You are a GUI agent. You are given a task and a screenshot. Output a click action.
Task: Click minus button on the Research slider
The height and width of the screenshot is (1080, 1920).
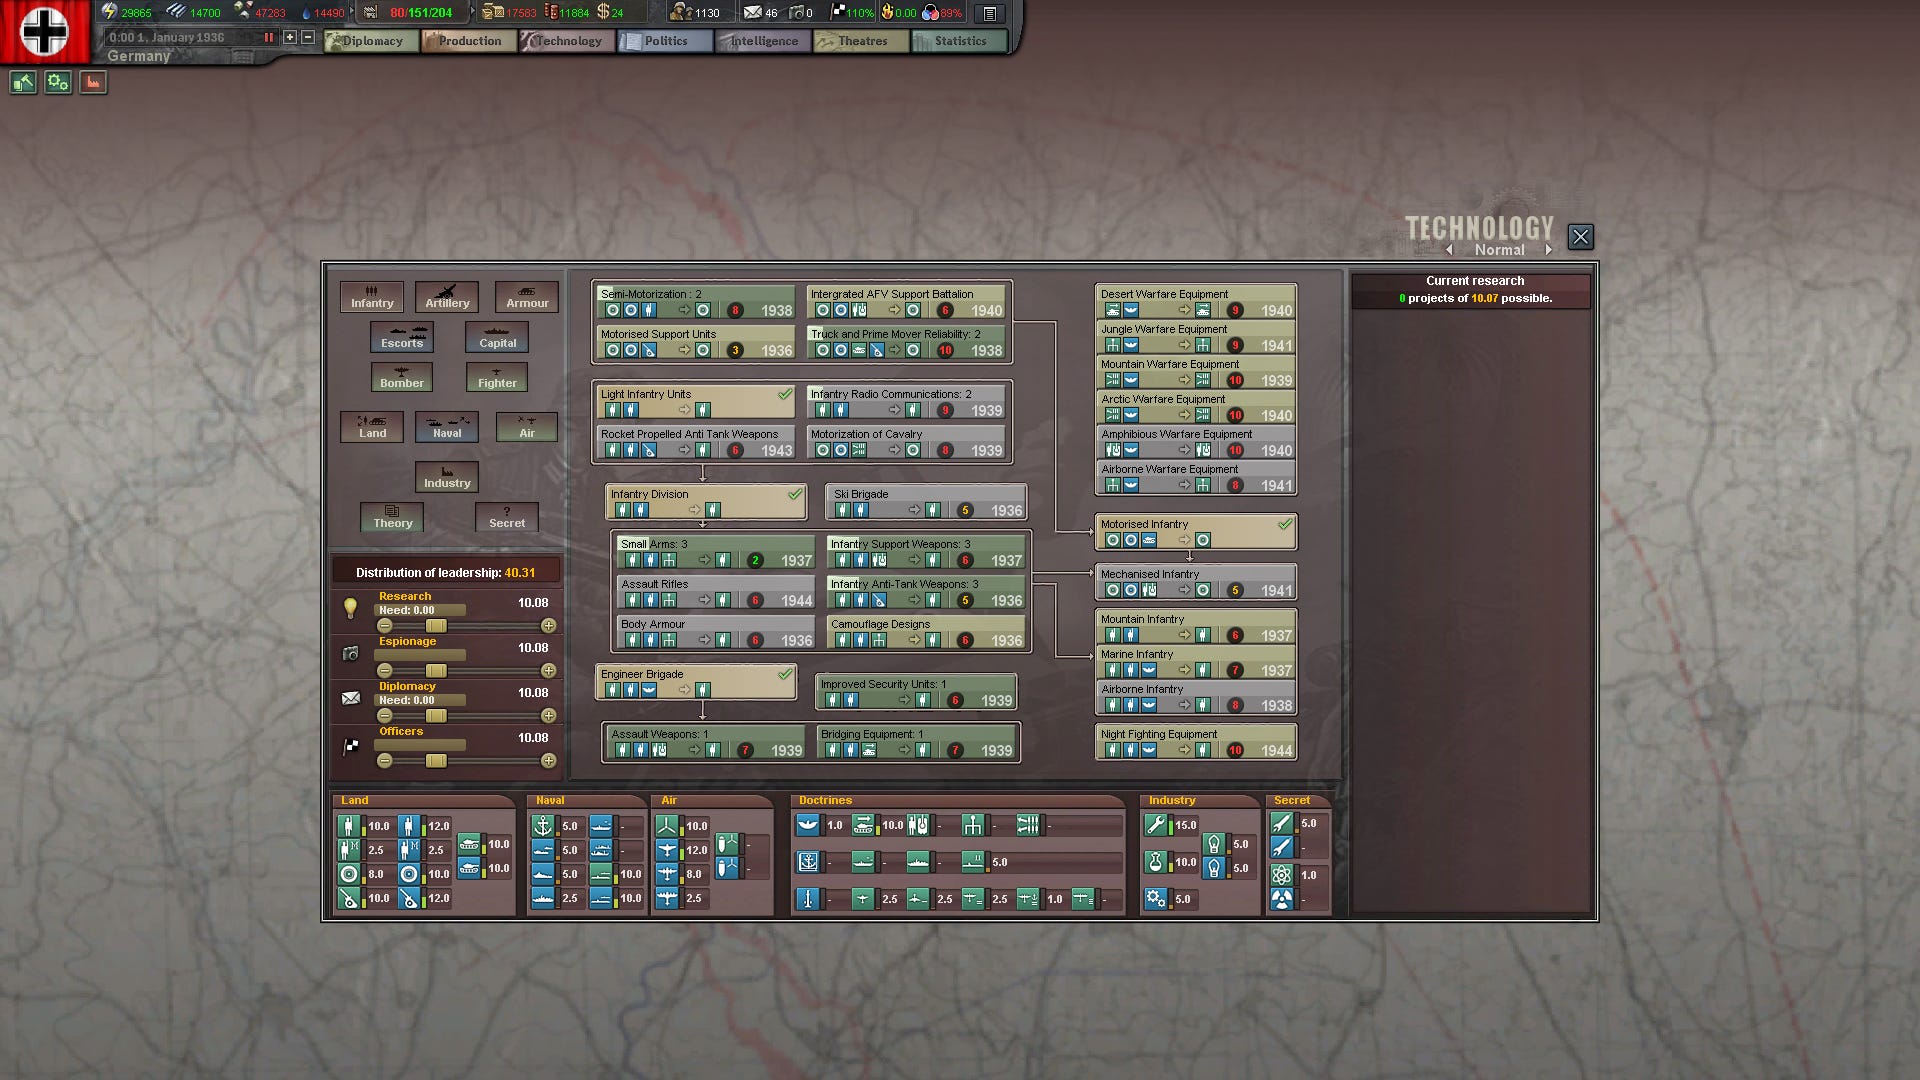coord(385,626)
